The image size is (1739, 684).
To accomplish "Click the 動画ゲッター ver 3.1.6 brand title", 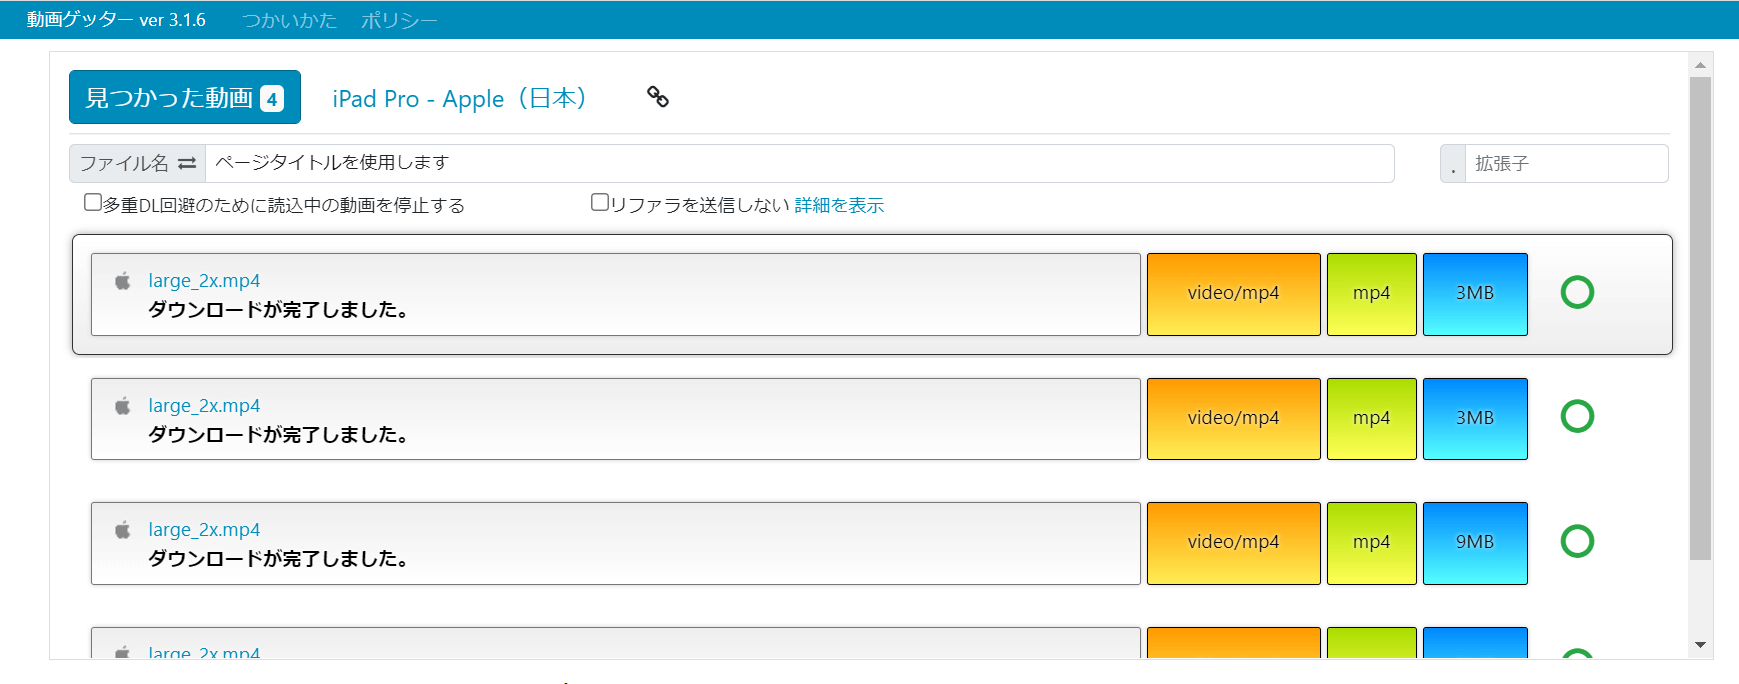I will (x=116, y=20).
